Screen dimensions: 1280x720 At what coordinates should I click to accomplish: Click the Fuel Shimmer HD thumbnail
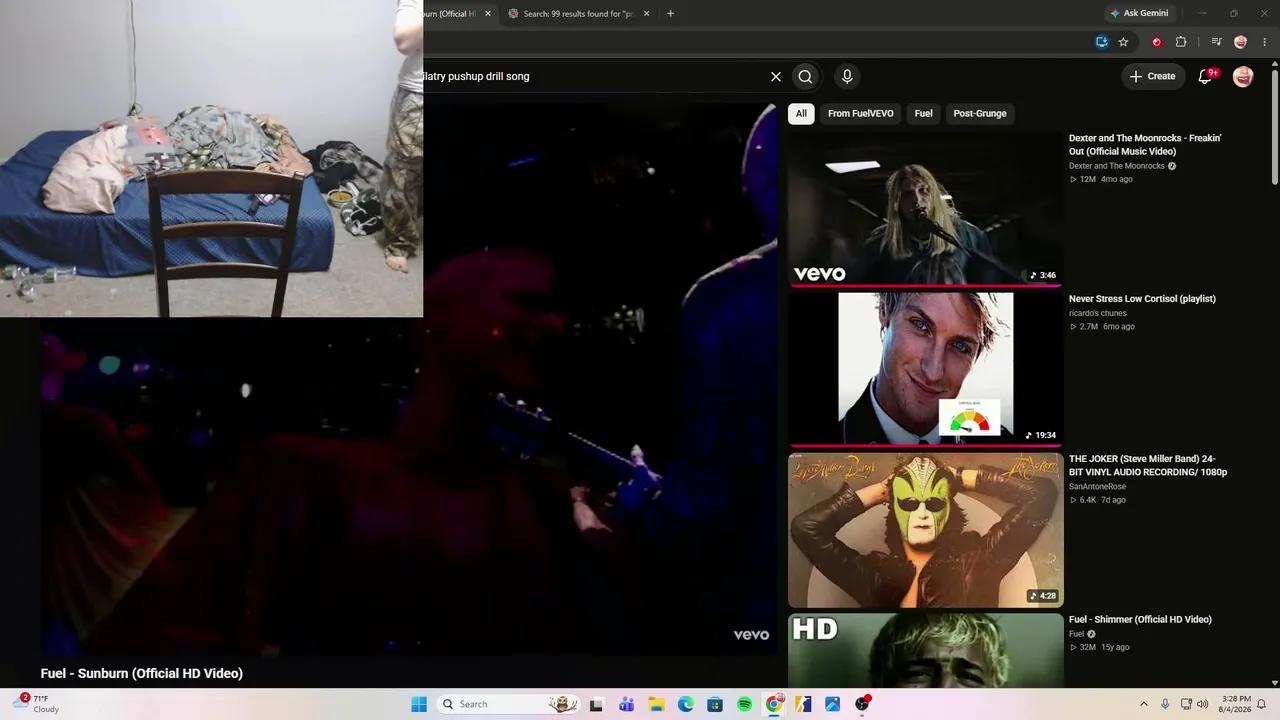click(x=926, y=650)
